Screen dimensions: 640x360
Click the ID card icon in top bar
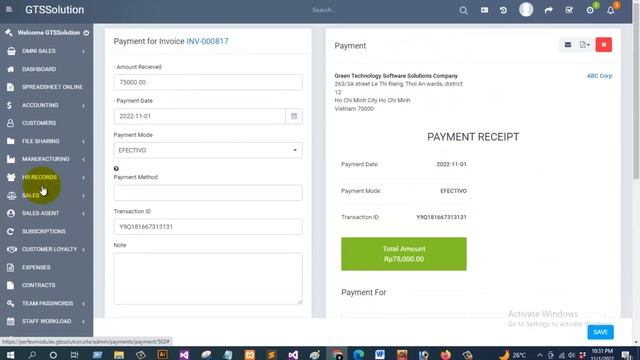pos(484,10)
